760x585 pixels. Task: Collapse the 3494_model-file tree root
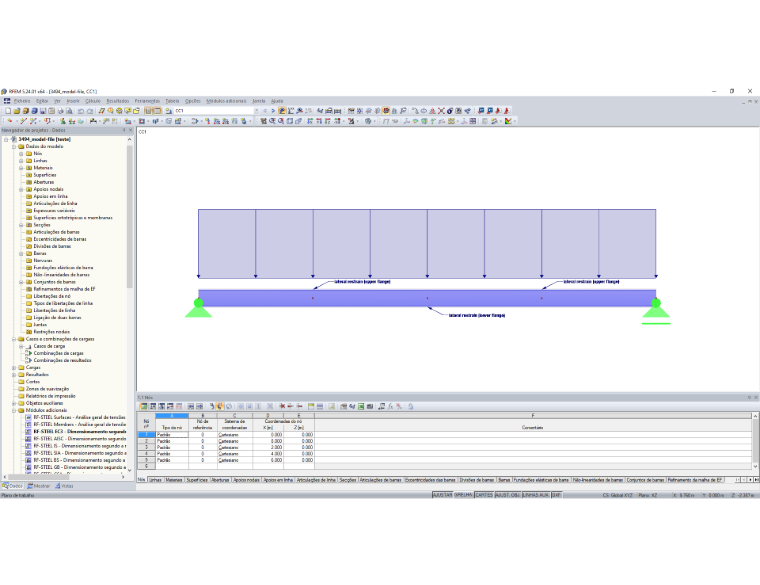(x=6, y=140)
